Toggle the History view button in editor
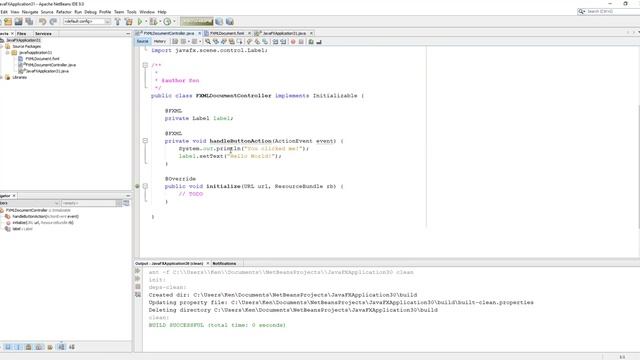Screen dimensions: 640x360 [160, 41]
